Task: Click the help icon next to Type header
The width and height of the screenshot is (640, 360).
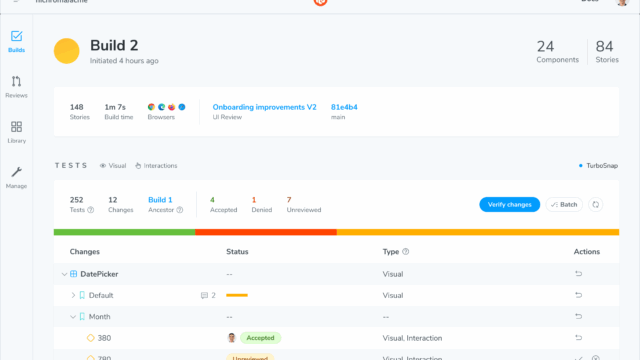Action: point(406,251)
